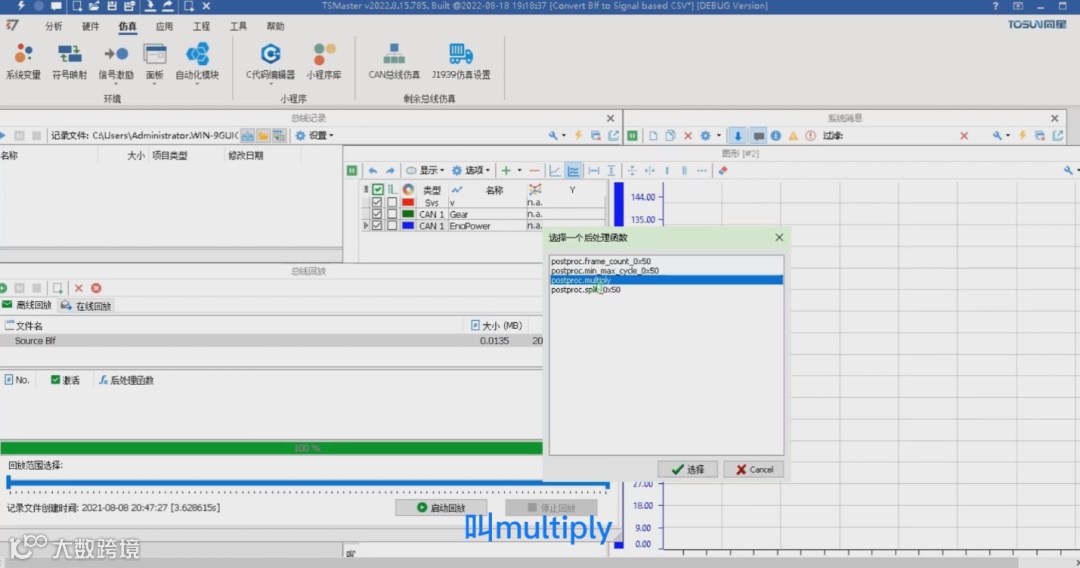
Task: Select postproc.frame_count_0x50 entry
Action: [x=667, y=261]
